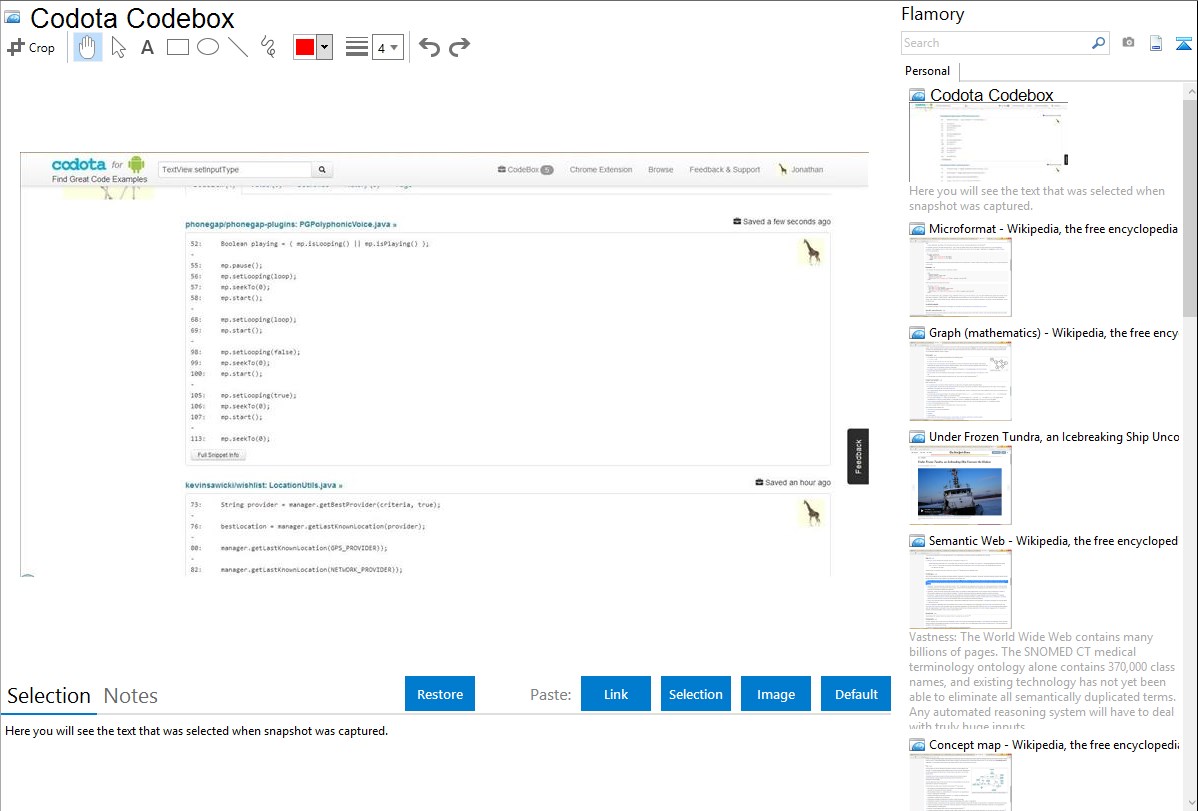The image size is (1198, 811).
Task: Click the Default paste button
Action: [856, 694]
